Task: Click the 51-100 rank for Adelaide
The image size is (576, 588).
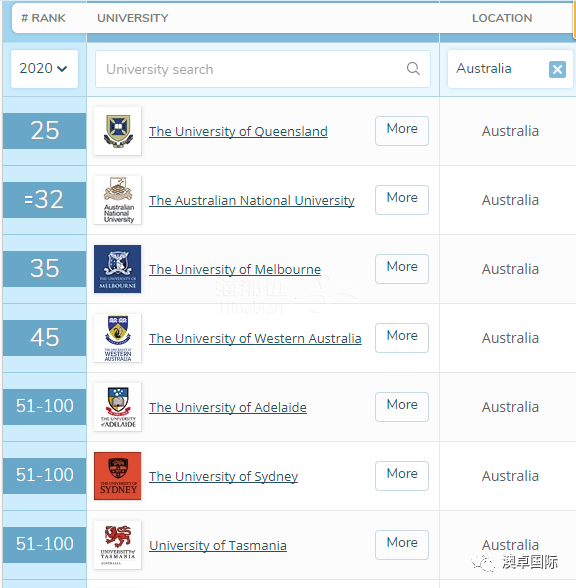Action: (x=45, y=407)
